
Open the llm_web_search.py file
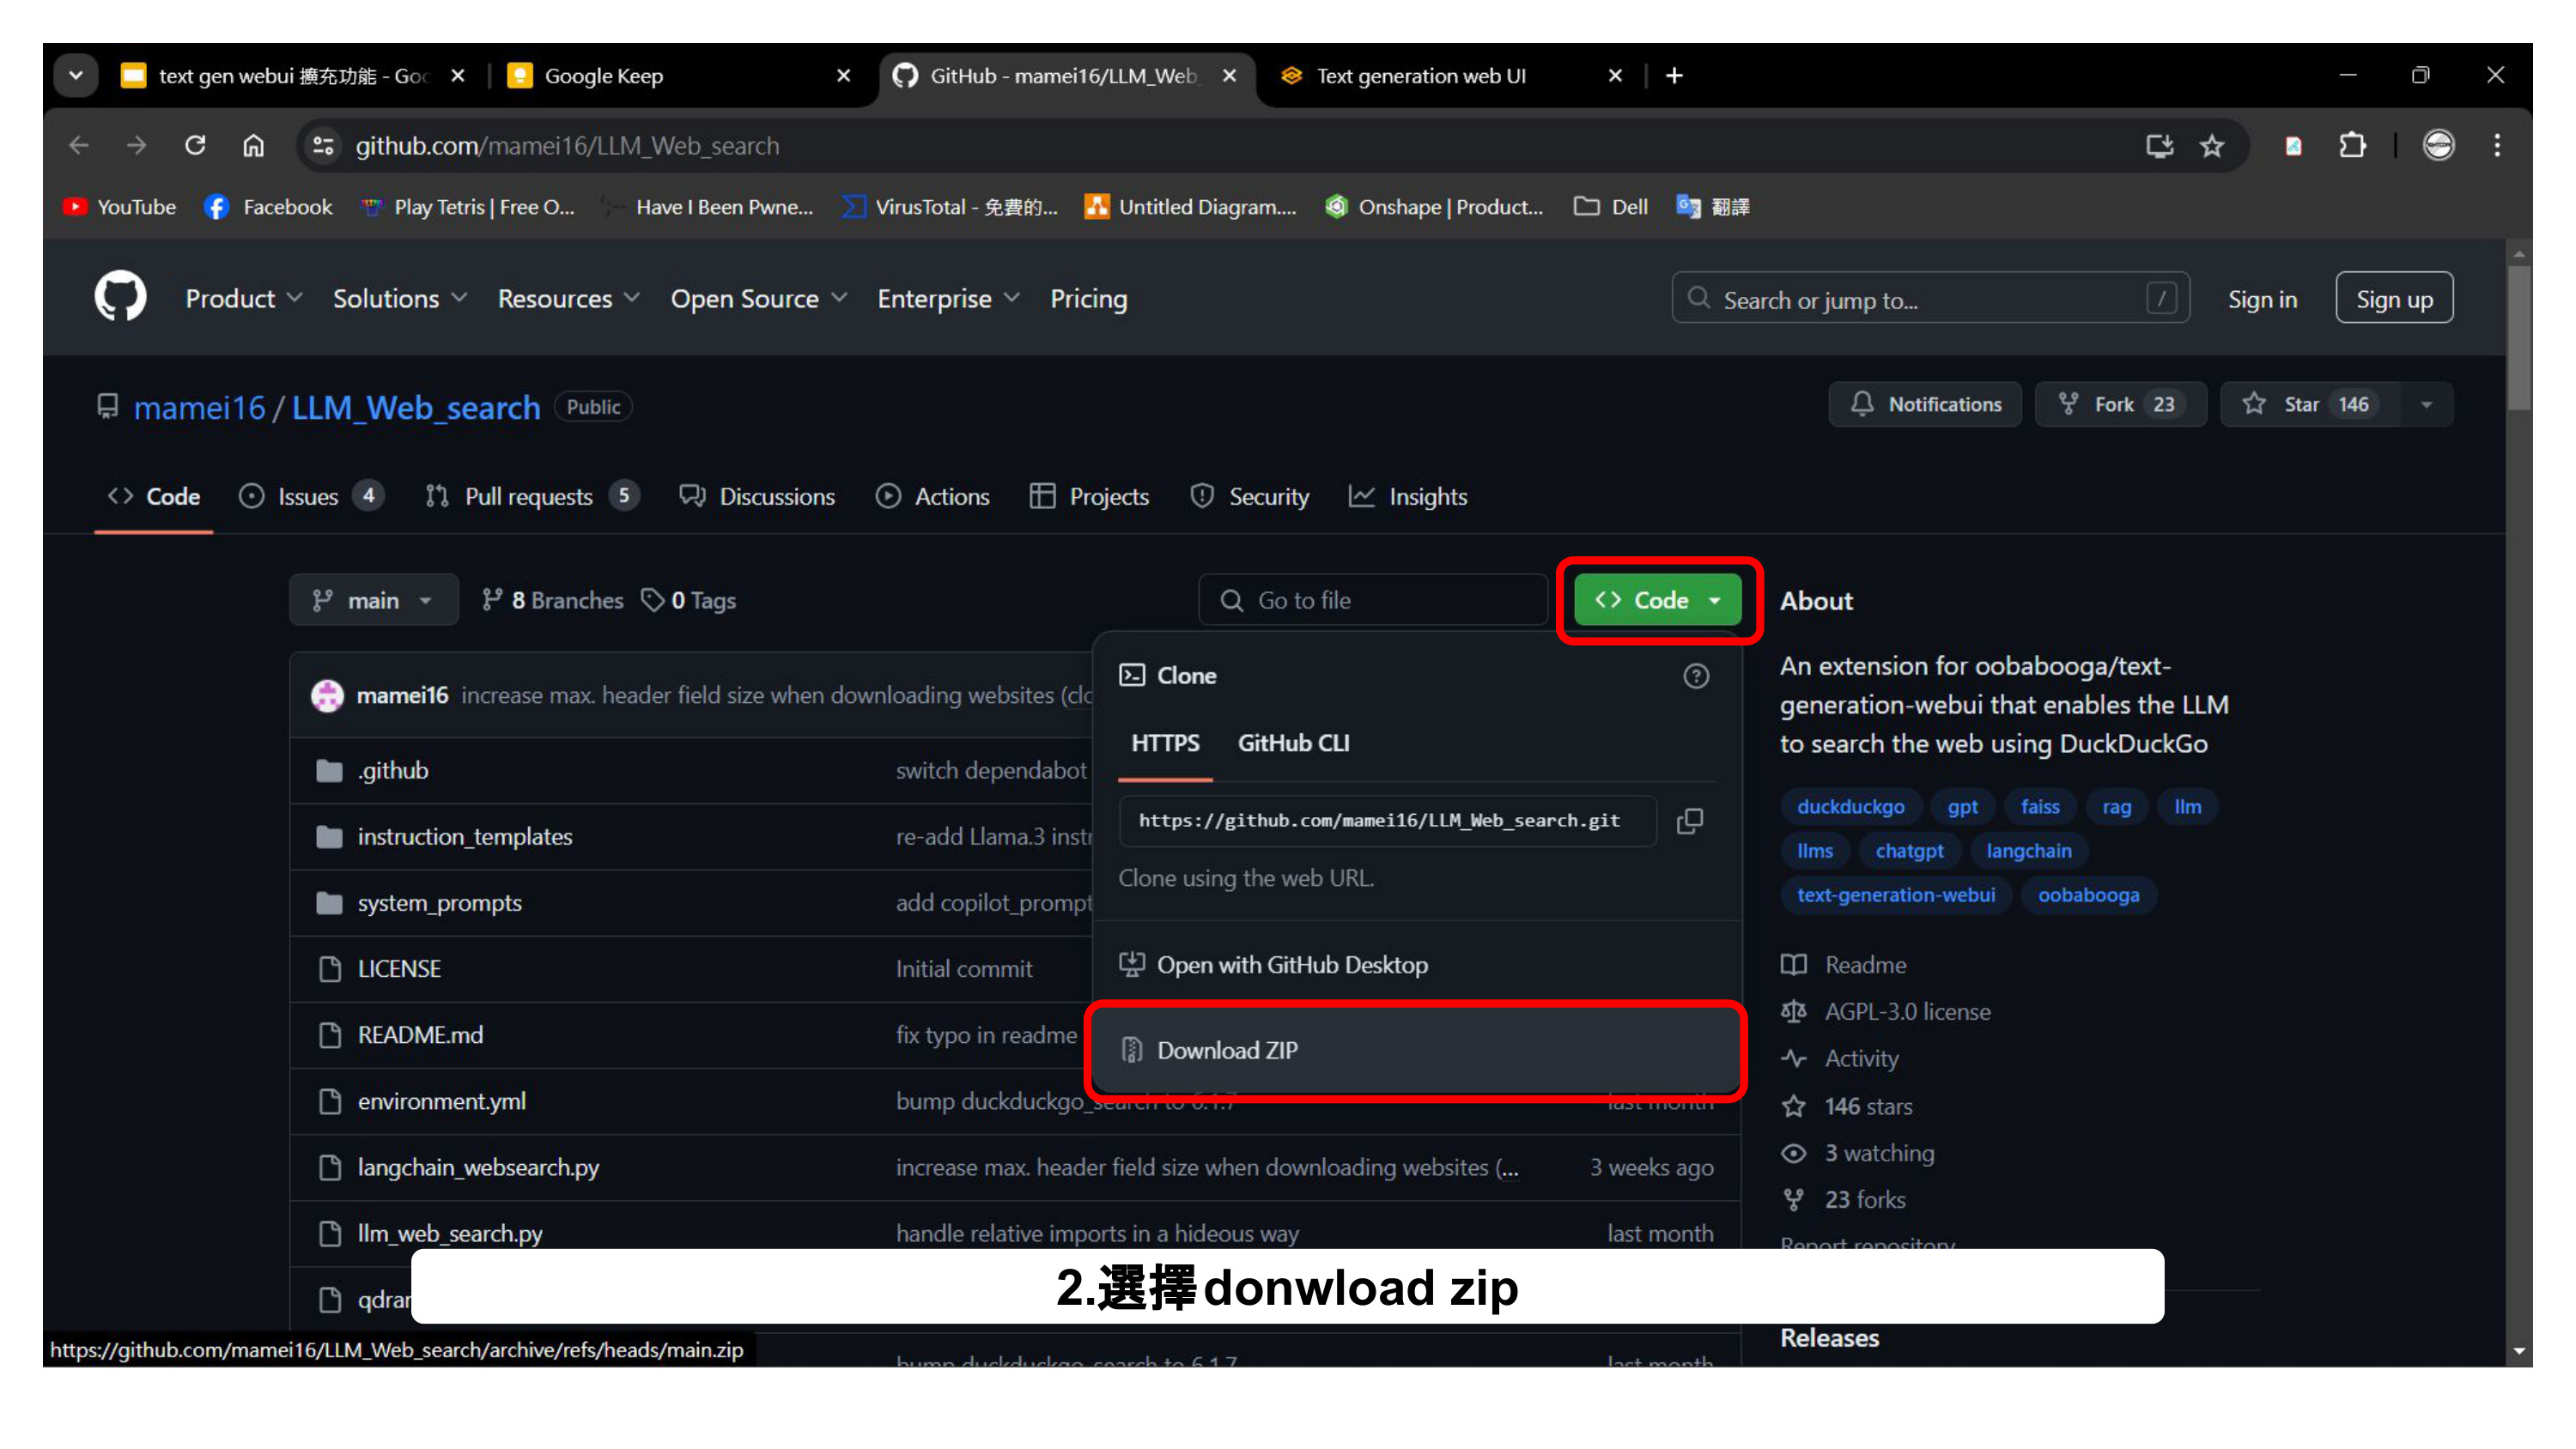coord(450,1233)
